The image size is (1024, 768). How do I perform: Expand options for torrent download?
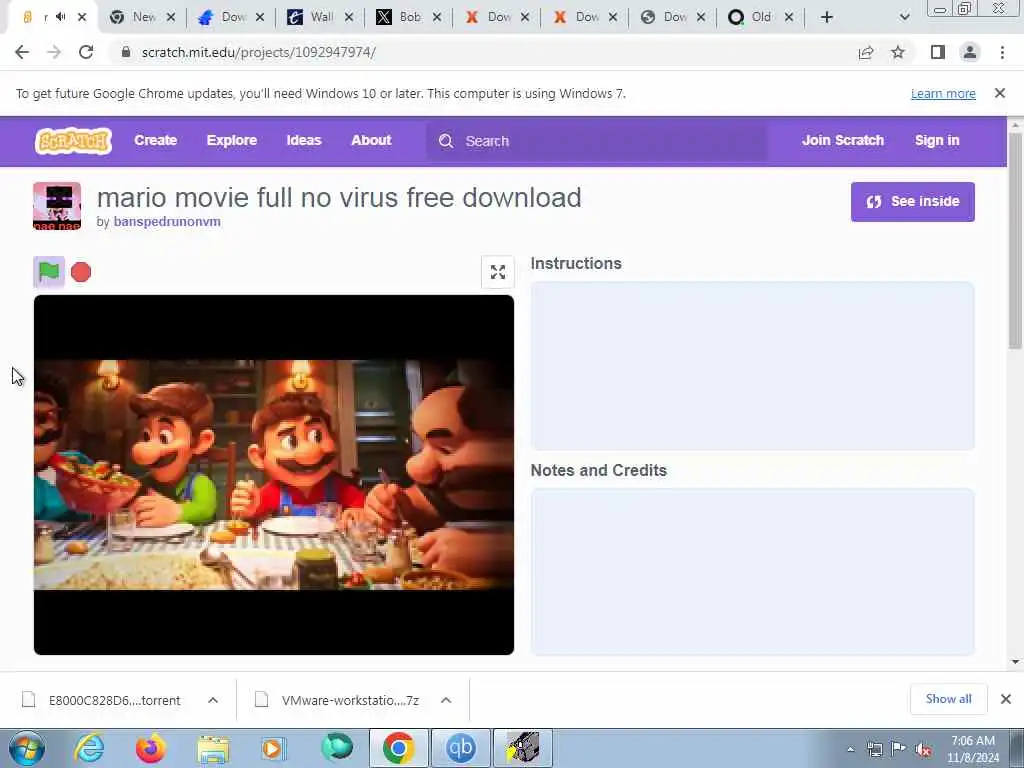[x=213, y=700]
